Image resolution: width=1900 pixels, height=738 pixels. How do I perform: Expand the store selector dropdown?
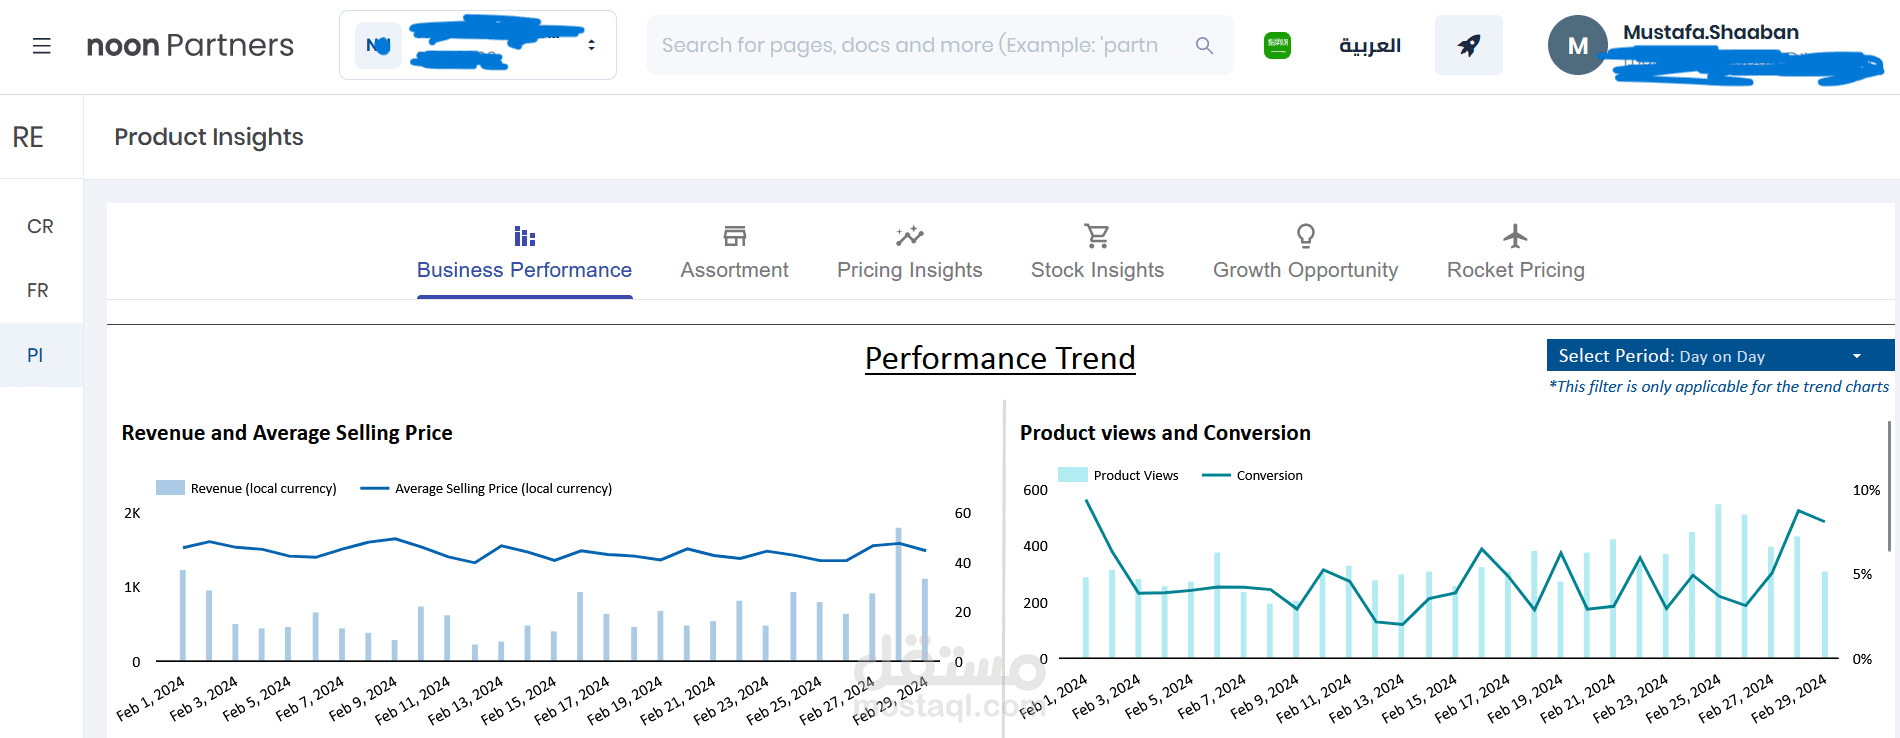[x=591, y=45]
